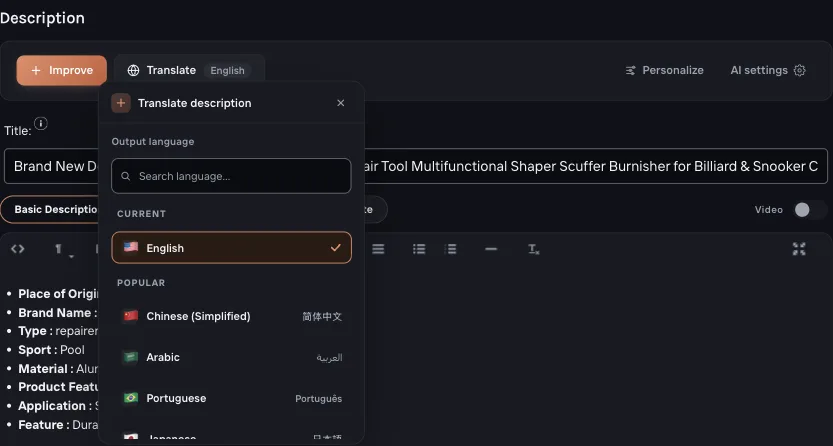Image resolution: width=833 pixels, height=446 pixels.
Task: Toggle the Video switch
Action: (809, 210)
